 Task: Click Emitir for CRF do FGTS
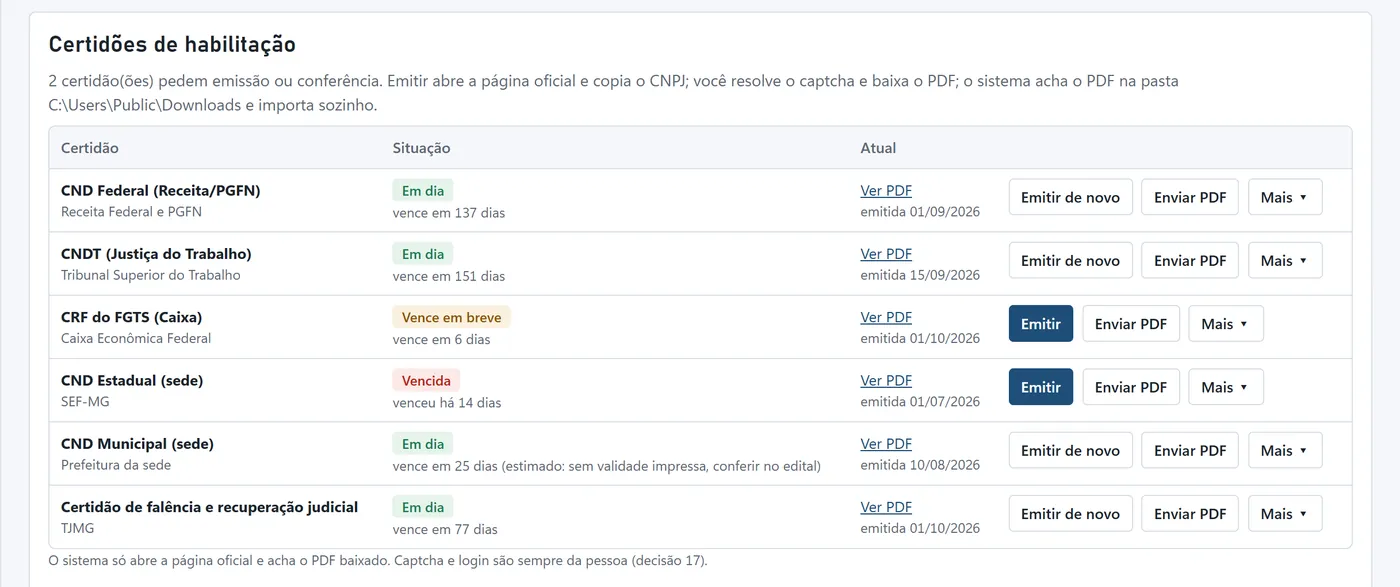[1041, 324]
